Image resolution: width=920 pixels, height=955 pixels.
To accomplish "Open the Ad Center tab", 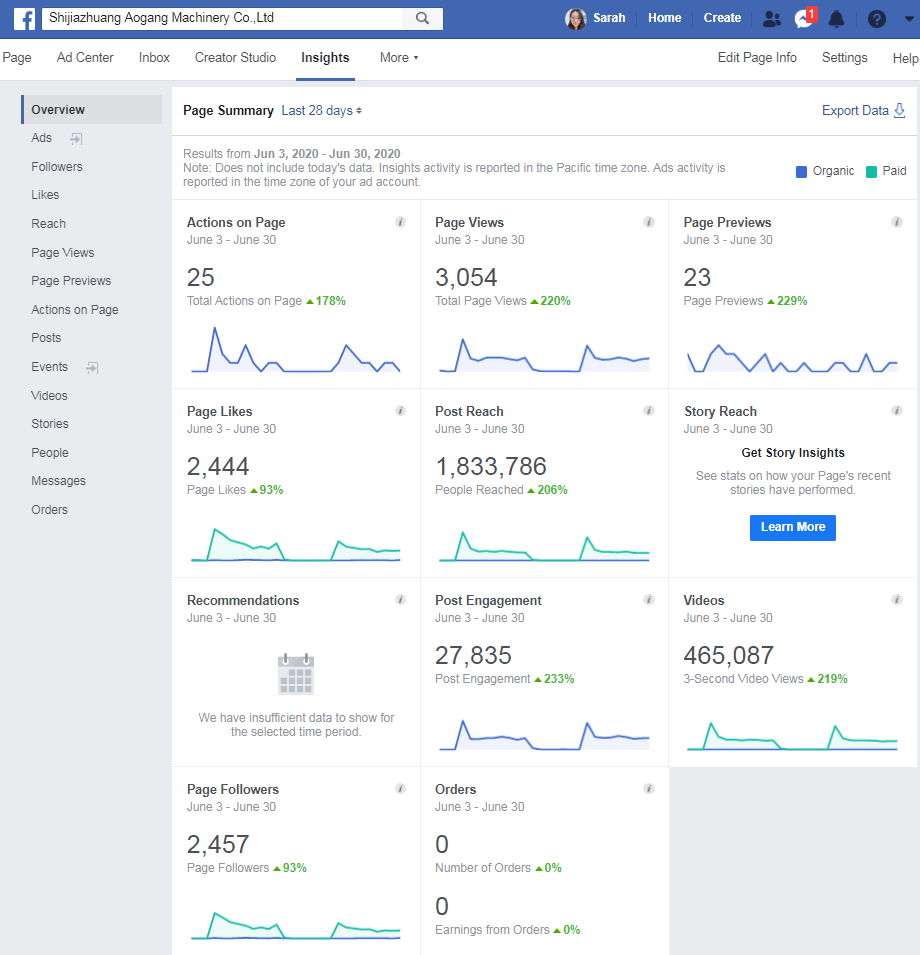I will tap(85, 58).
